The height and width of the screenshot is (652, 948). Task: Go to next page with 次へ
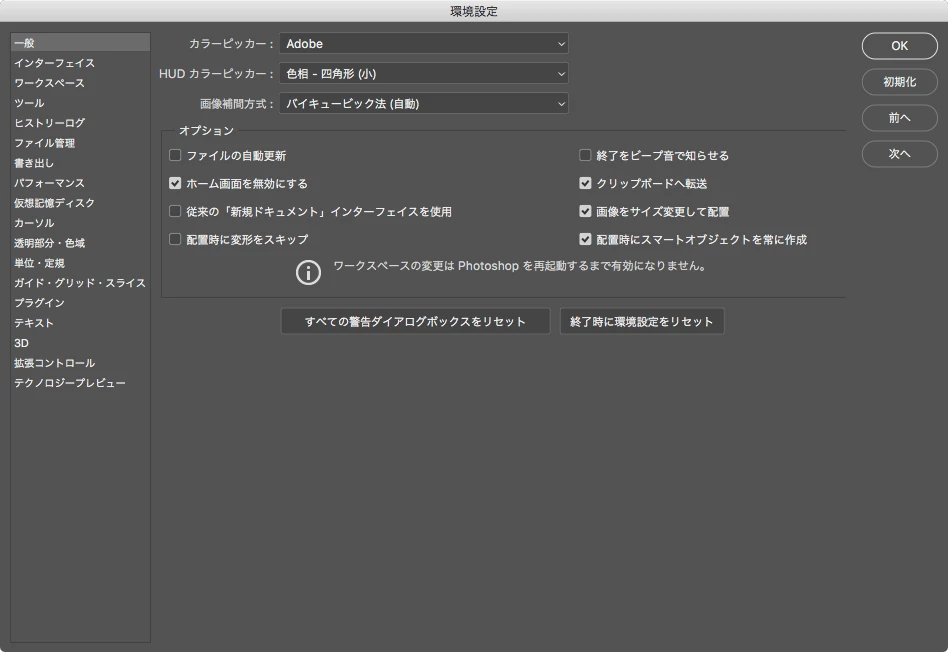click(899, 154)
